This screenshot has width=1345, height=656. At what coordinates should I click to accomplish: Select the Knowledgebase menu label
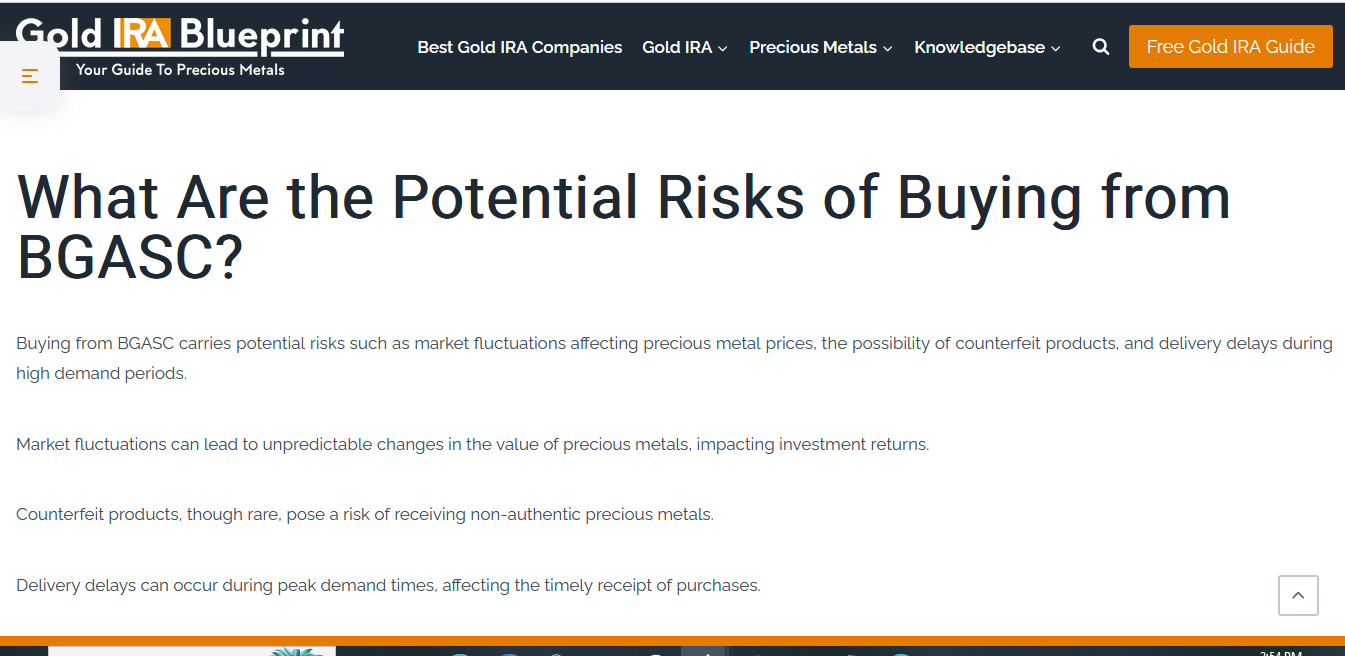(x=979, y=47)
